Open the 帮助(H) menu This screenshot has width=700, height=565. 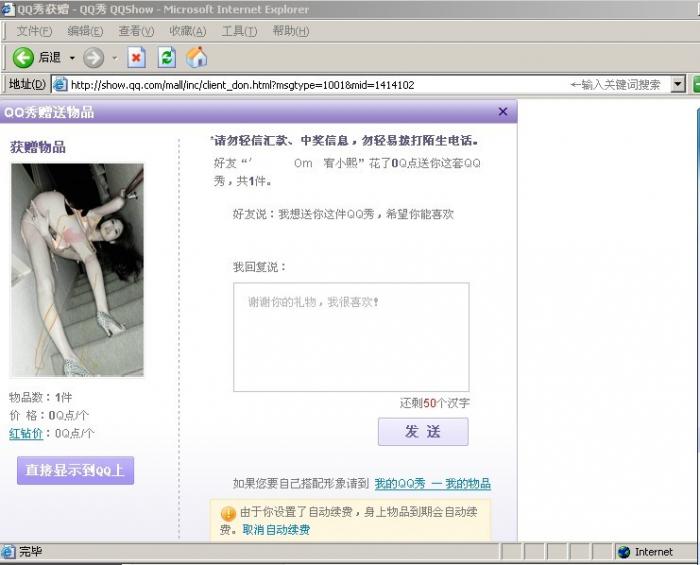291,31
